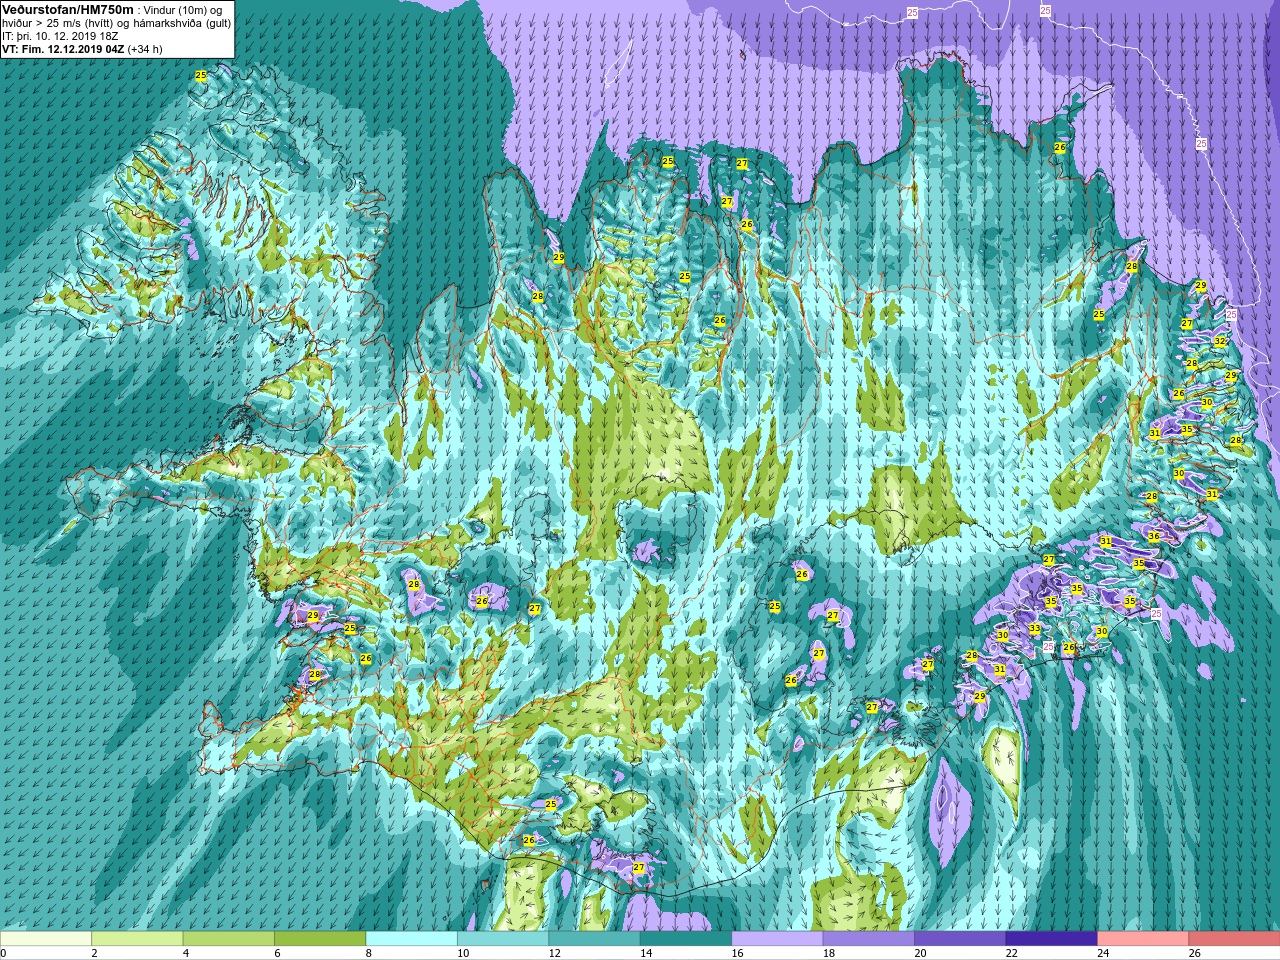
Task: Click legend scale number '18'
Action: [x=828, y=954]
